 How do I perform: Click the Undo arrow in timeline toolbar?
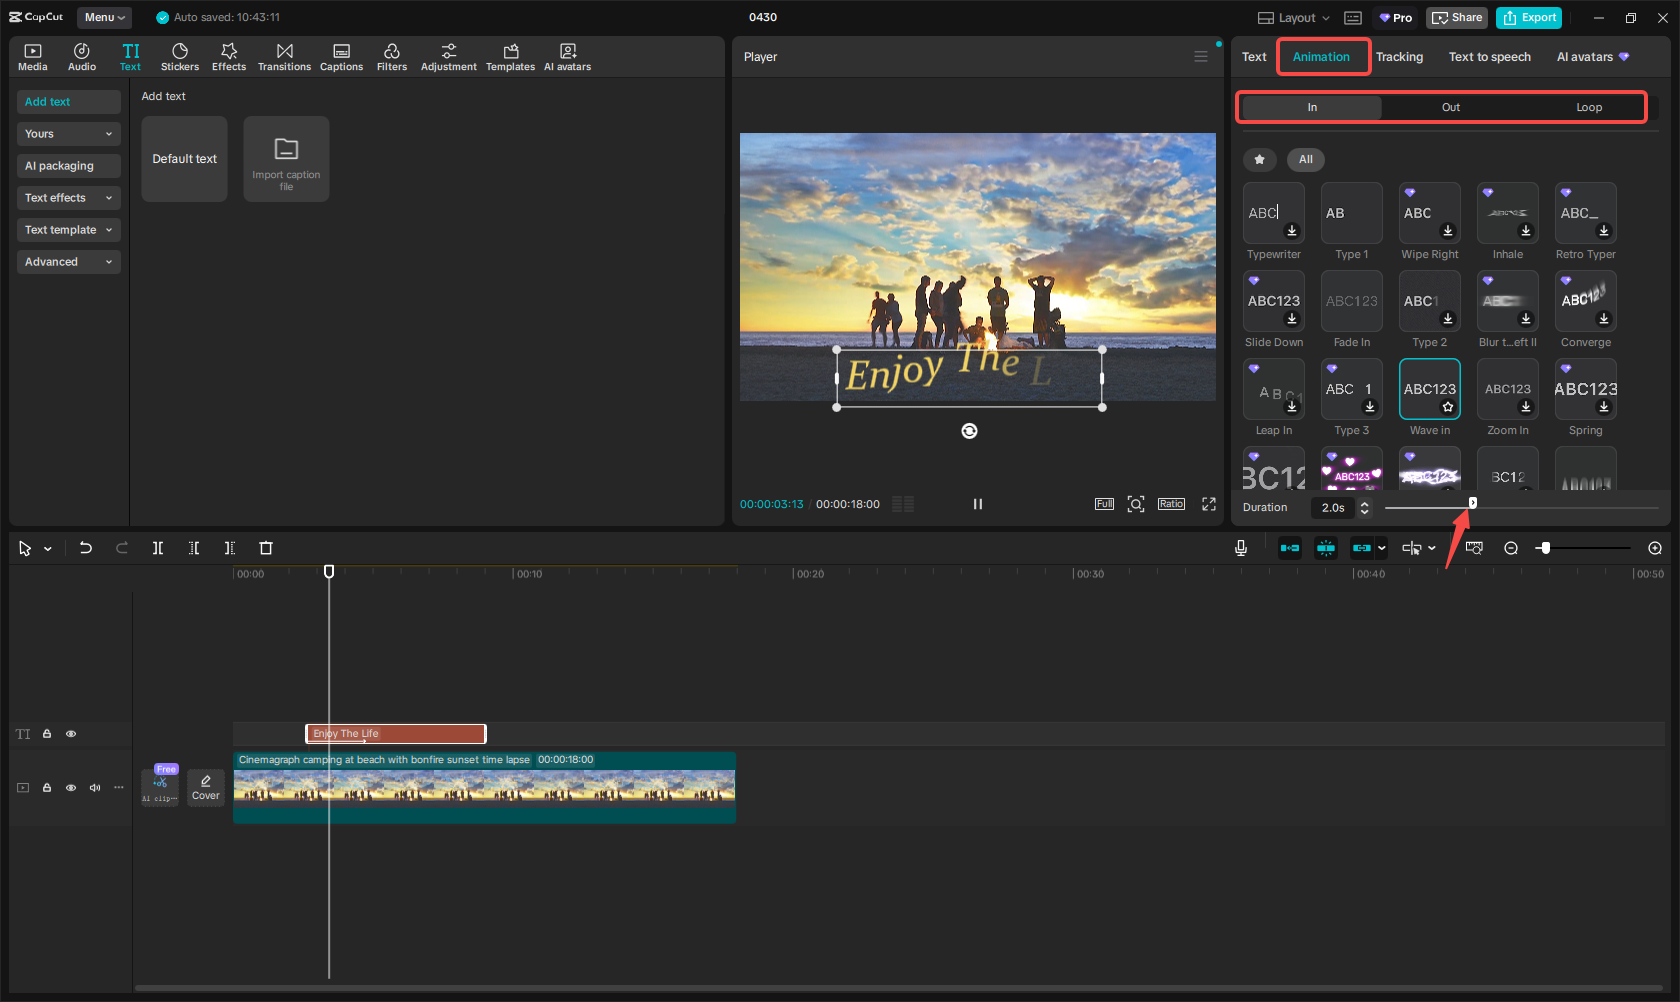pyautogui.click(x=86, y=548)
